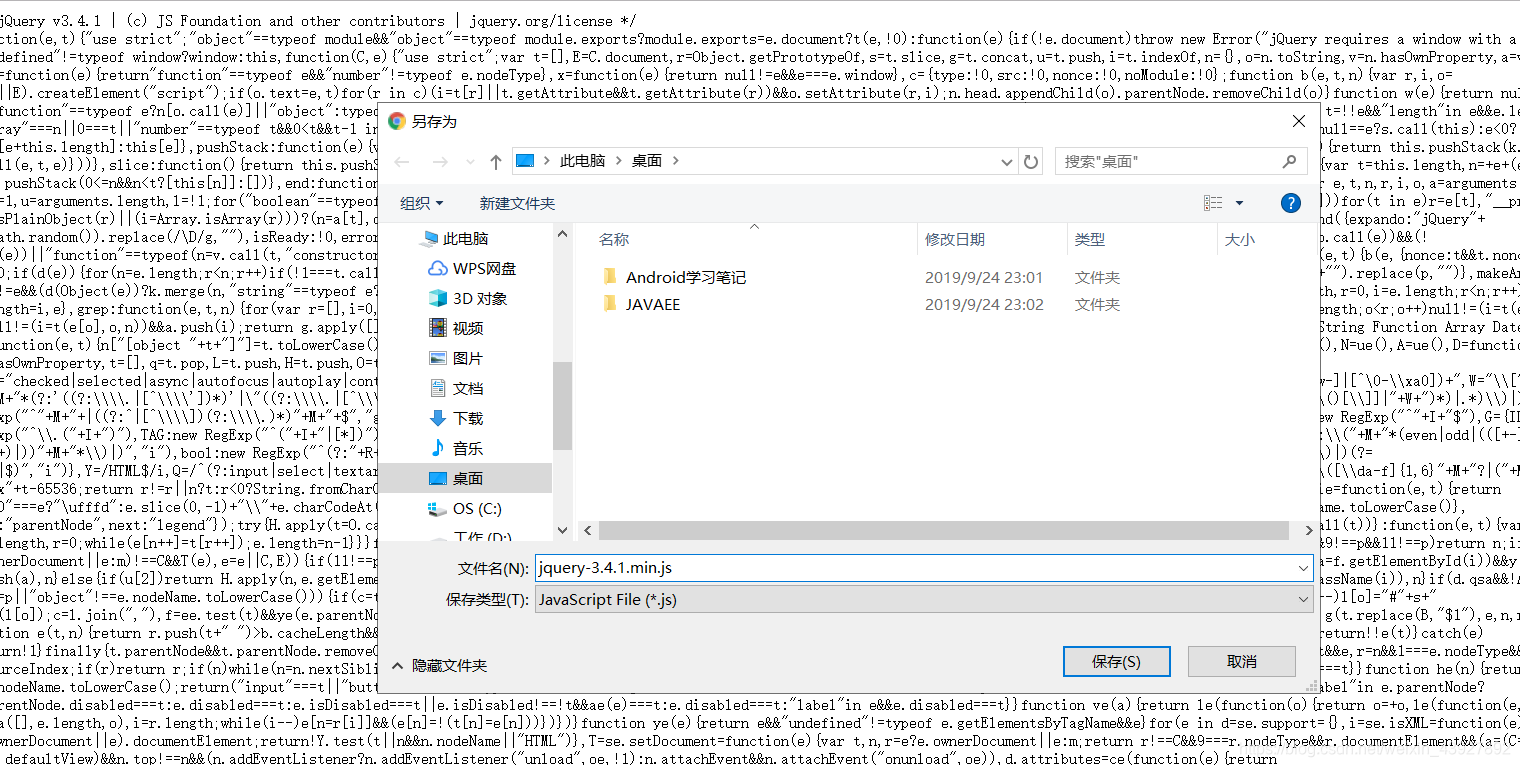This screenshot has height=767, width=1520.
Task: Click date 2019/9/24 23:02
Action: pyautogui.click(x=984, y=304)
